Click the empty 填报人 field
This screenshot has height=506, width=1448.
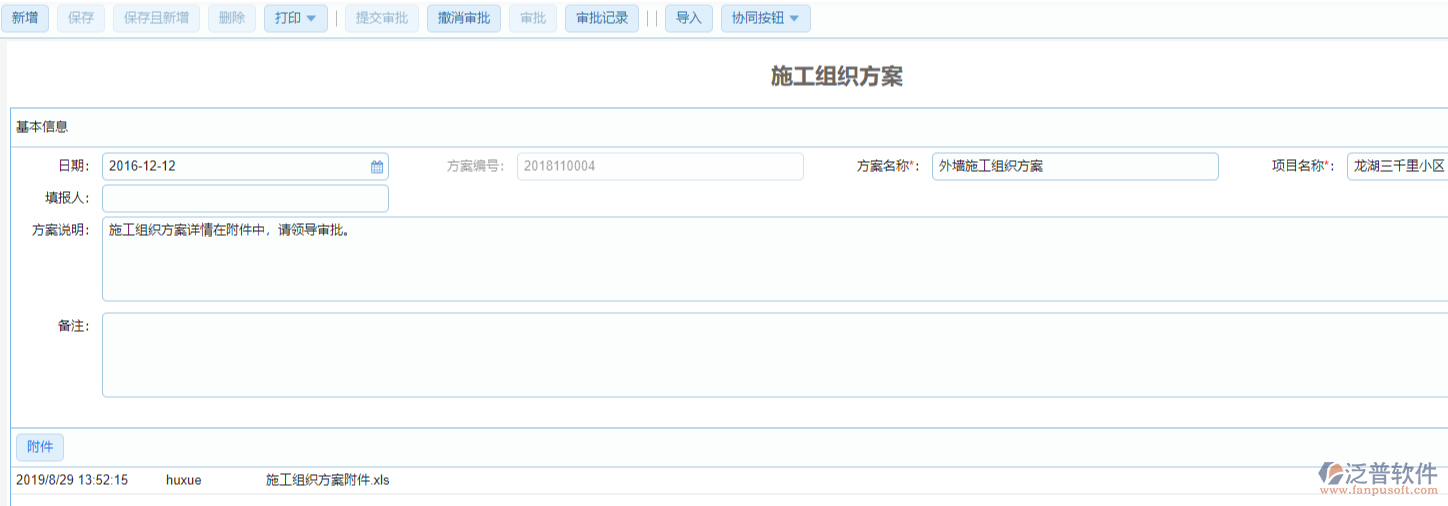tap(245, 199)
